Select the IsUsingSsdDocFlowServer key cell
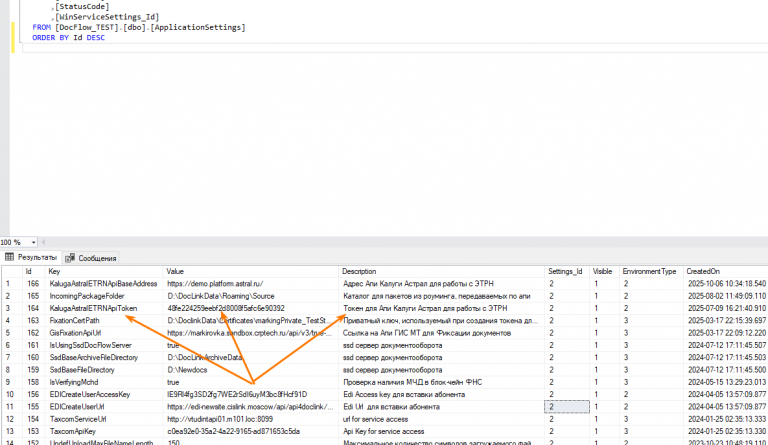Viewport: 768px width, 445px height. pos(104,345)
